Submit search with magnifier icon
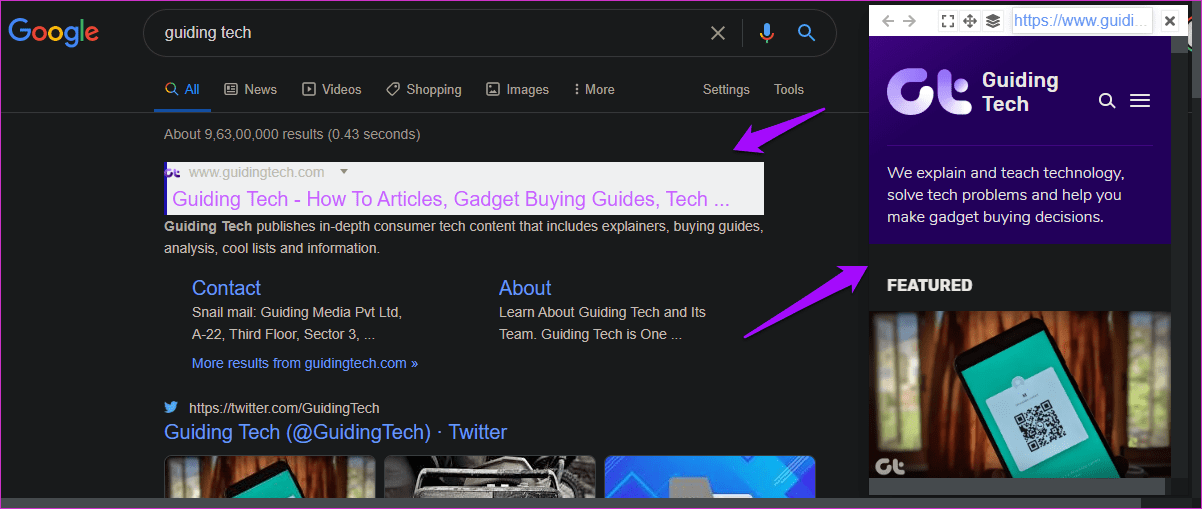The height and width of the screenshot is (509, 1202). pos(807,33)
